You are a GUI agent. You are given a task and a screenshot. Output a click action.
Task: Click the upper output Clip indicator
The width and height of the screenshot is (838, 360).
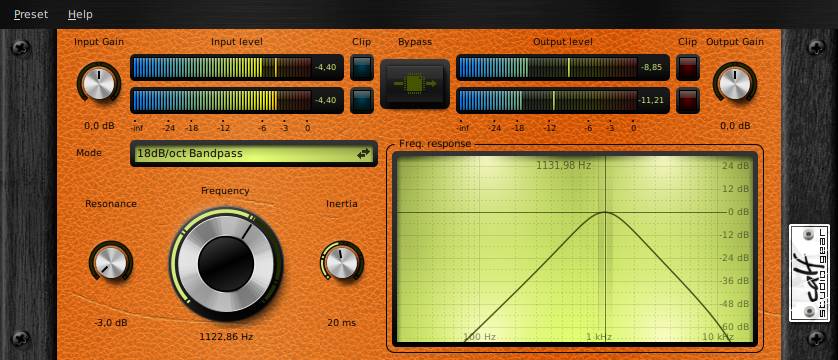tap(688, 68)
